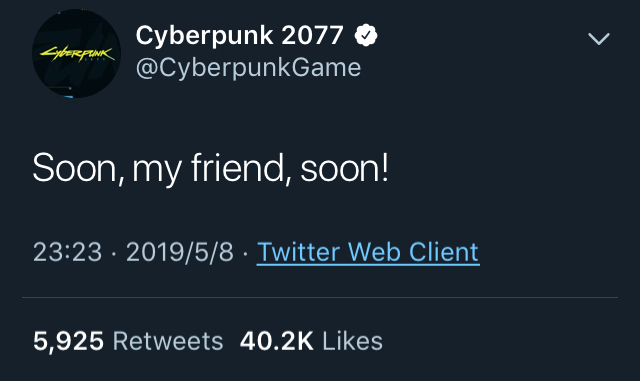The height and width of the screenshot is (381, 640).
Task: View the 5,925 retweet count
Action: 68,341
